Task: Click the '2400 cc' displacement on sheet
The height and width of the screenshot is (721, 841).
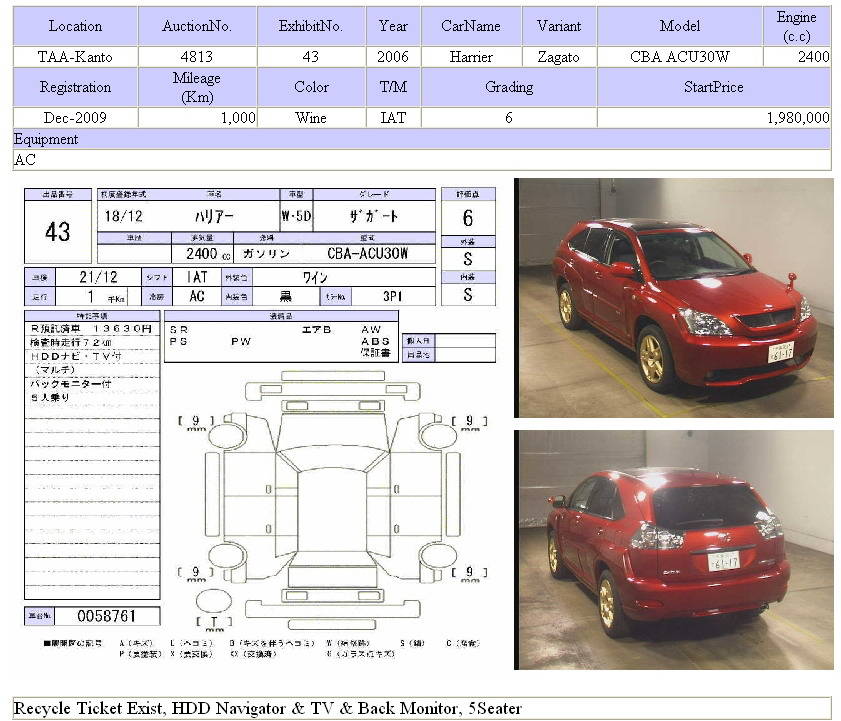Action: click(208, 253)
